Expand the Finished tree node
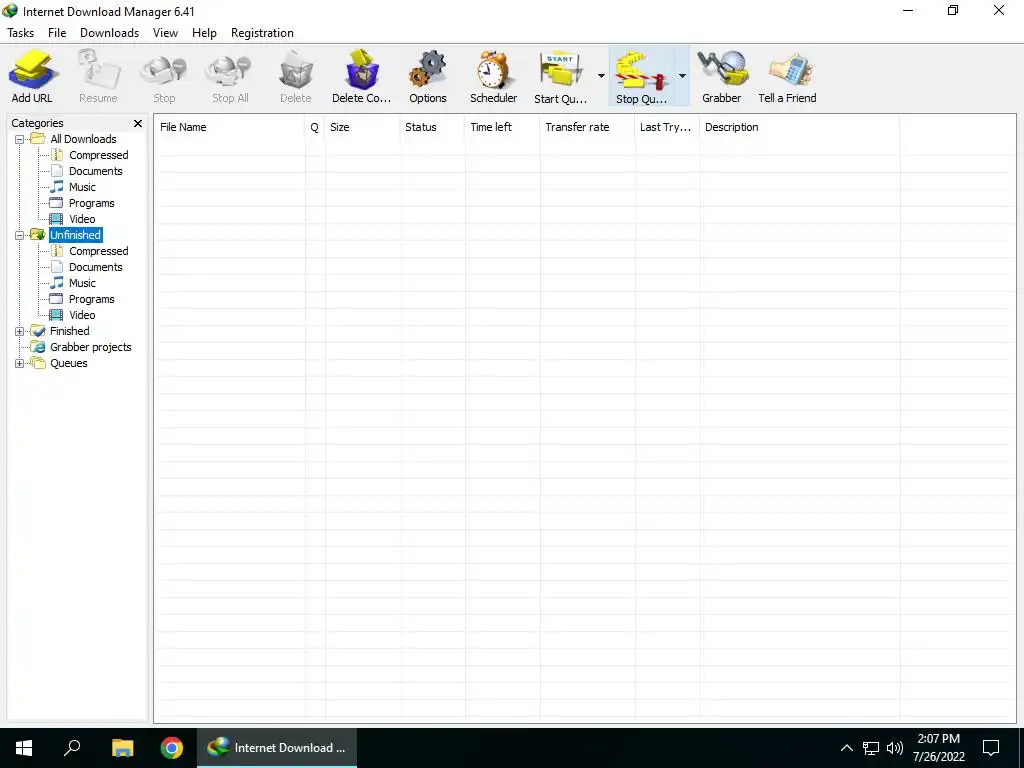This screenshot has width=1024, height=768. click(x=20, y=331)
